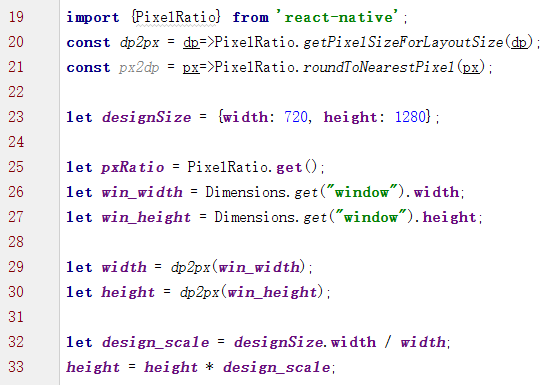Click 'getPixelSizeForLayoutSize' method call
Image resolution: width=549 pixels, height=385 pixels.
[x=403, y=43]
